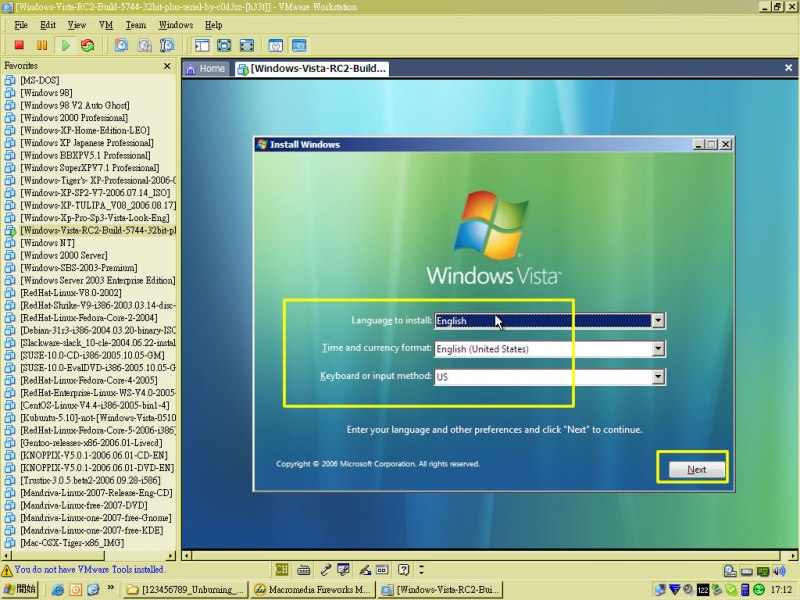Click the Windows-Vista-RC2 taskbar button

tap(441, 590)
